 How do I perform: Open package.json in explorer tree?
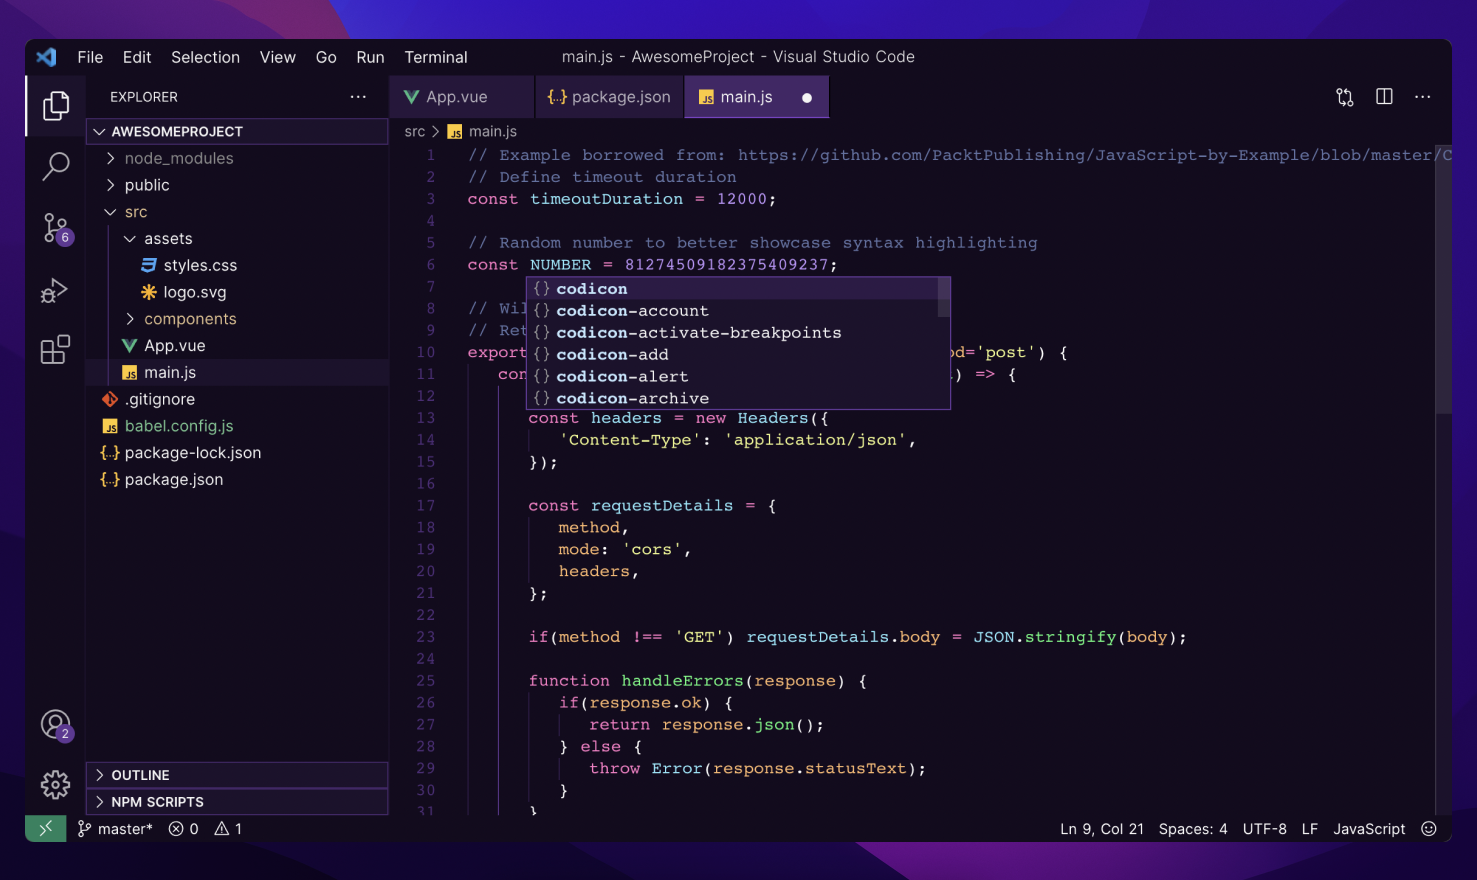174,479
